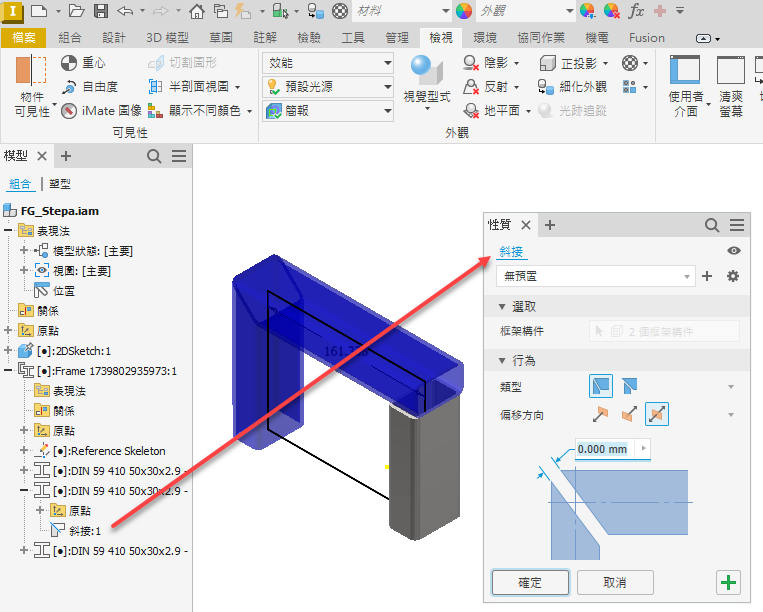
Task: Click the fx parameters icon
Action: coord(636,11)
